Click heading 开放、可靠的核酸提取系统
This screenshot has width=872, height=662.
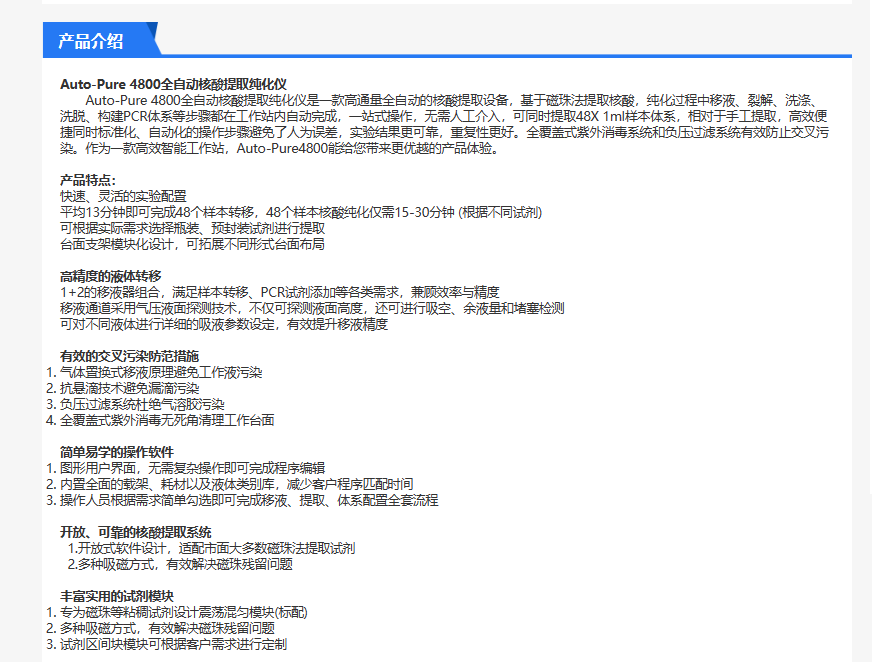(136, 533)
